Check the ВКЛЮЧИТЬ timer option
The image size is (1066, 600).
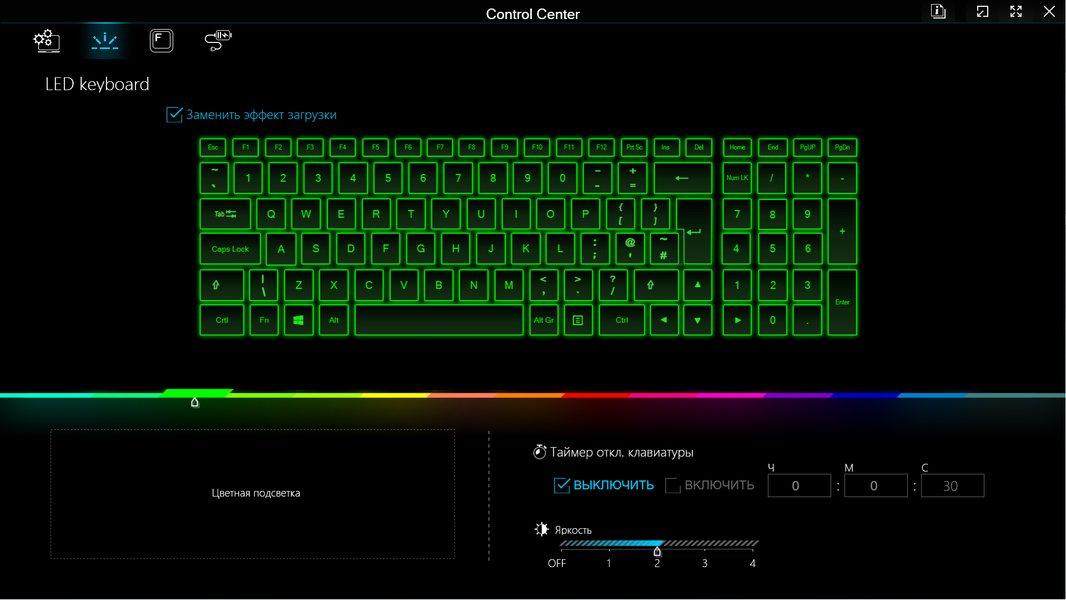coord(673,486)
